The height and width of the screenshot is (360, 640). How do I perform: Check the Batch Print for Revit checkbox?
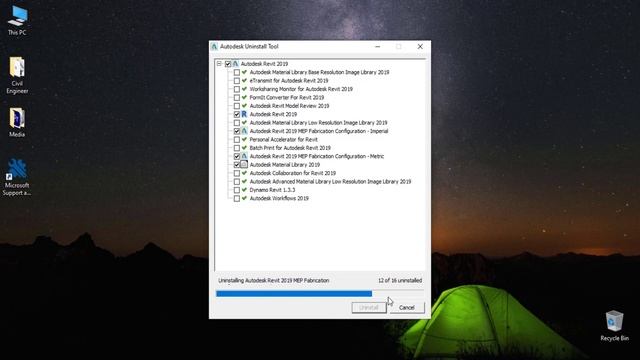[237, 148]
